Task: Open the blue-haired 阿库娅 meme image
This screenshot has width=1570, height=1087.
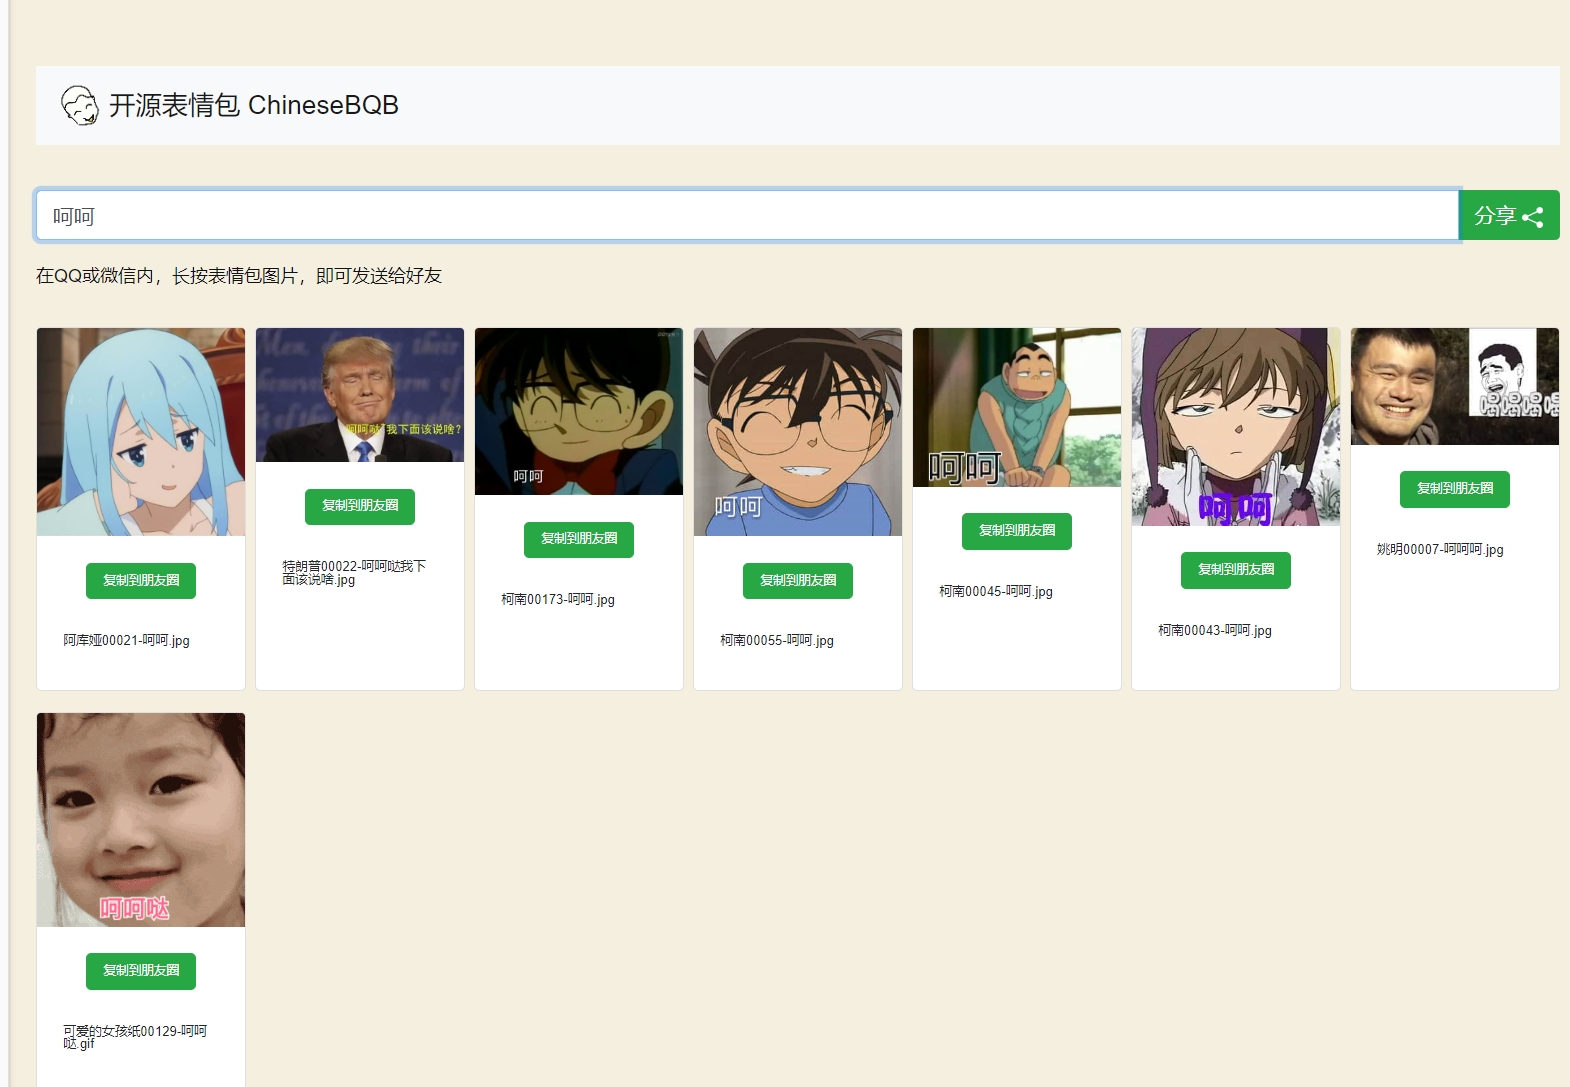Action: pyautogui.click(x=141, y=432)
